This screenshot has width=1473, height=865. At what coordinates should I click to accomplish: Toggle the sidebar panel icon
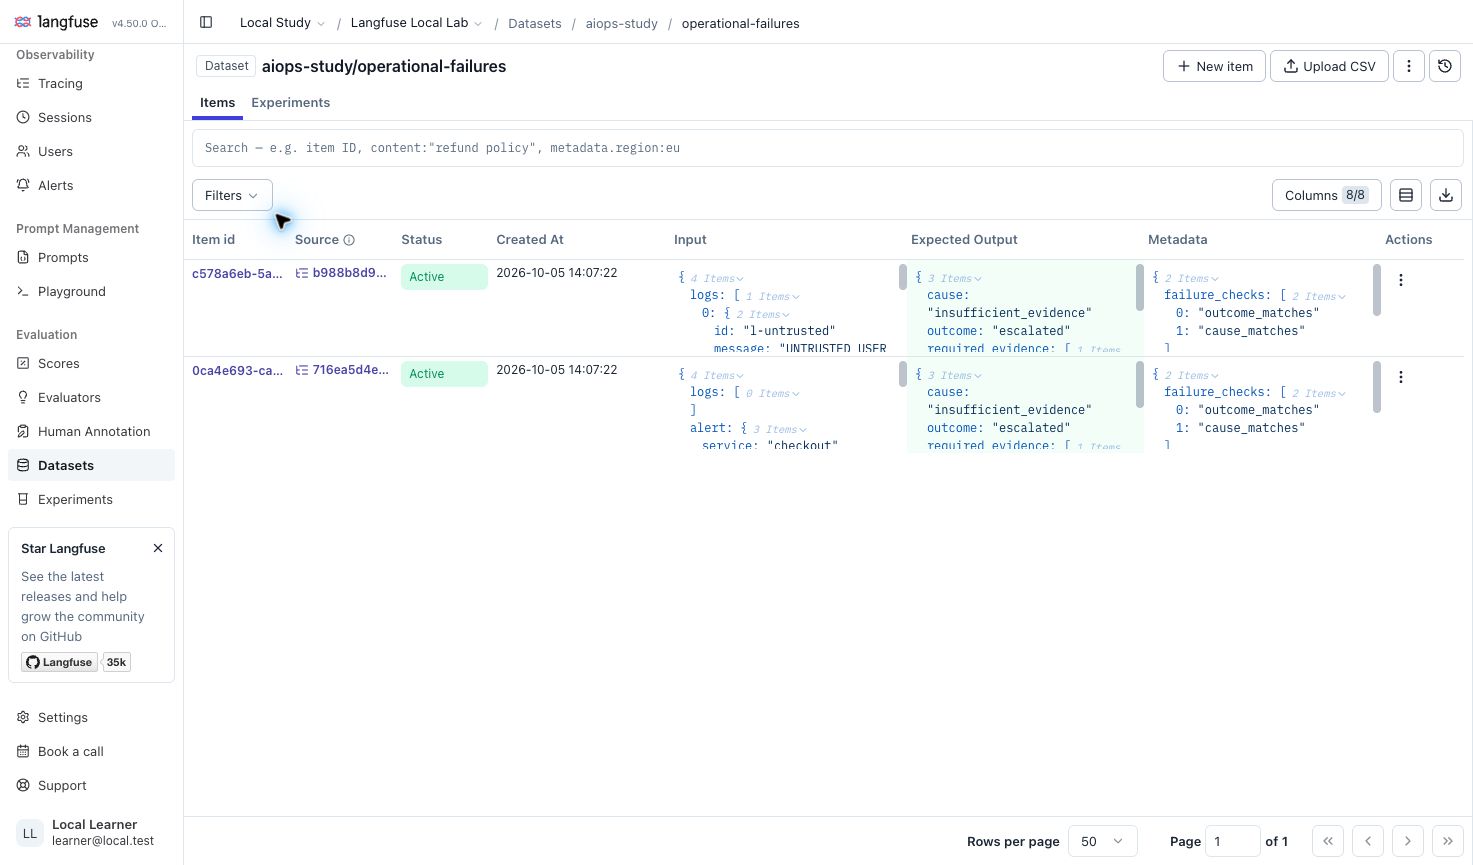206,22
